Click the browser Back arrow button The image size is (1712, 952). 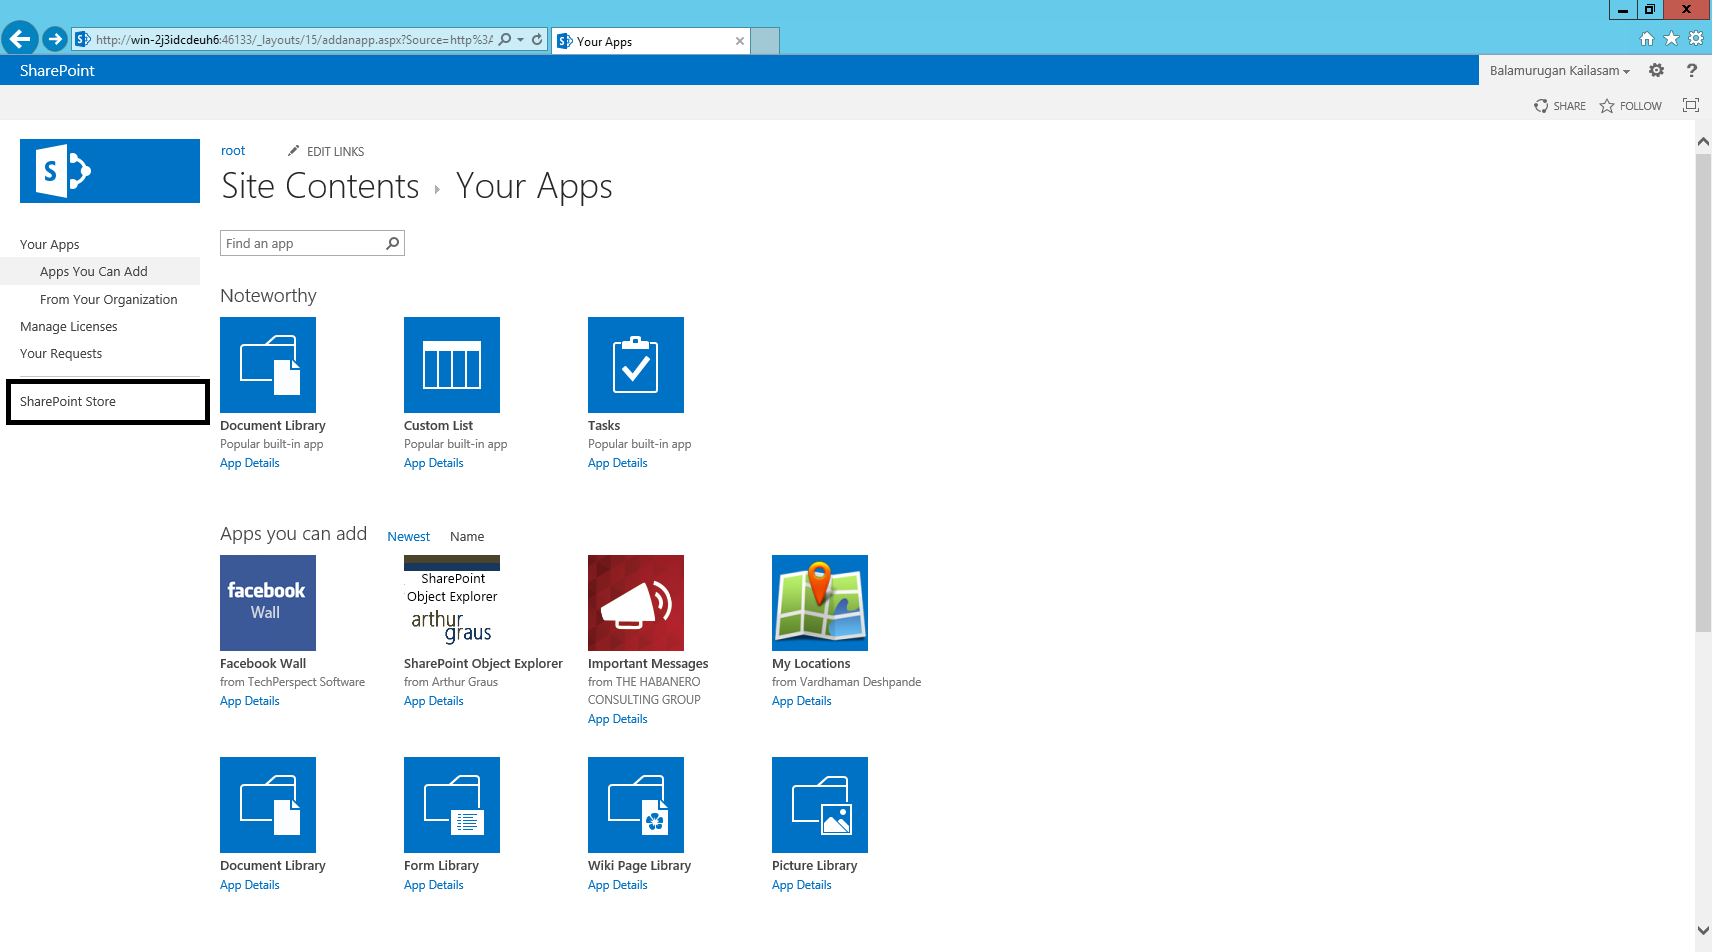[19, 39]
